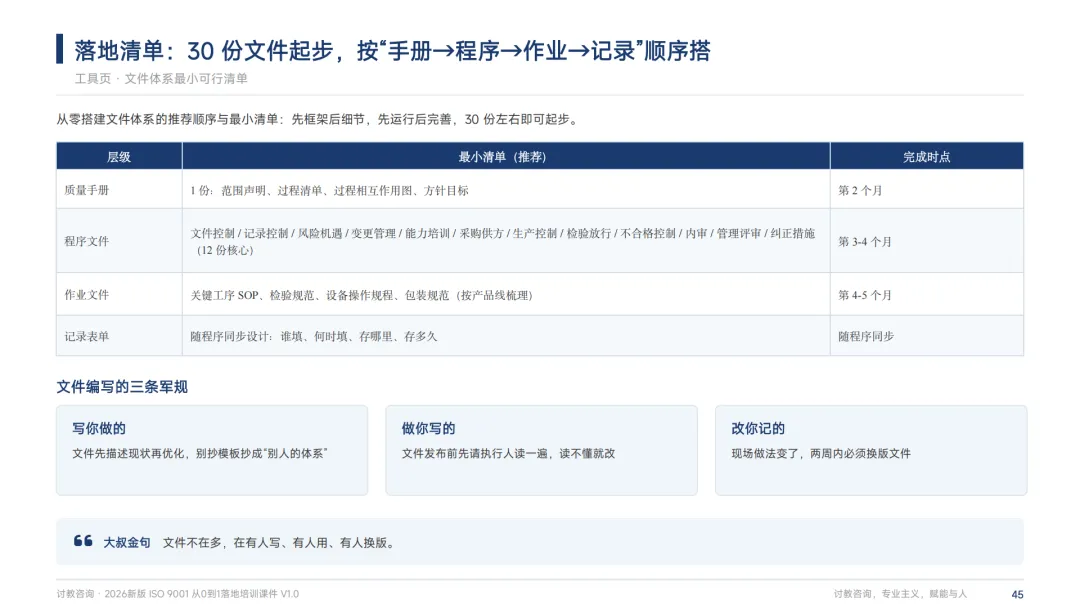Select the text starting 现场做法变了
Image resolution: width=1080 pixels, height=608 pixels.
[821, 453]
